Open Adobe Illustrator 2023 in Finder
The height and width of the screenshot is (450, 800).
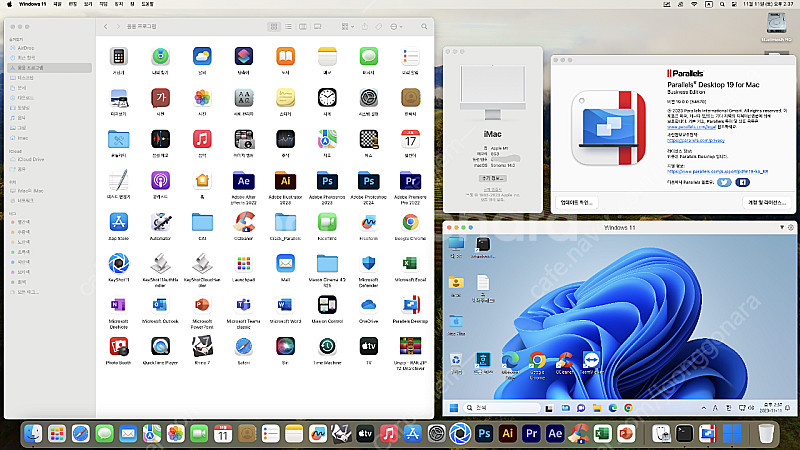click(x=285, y=181)
